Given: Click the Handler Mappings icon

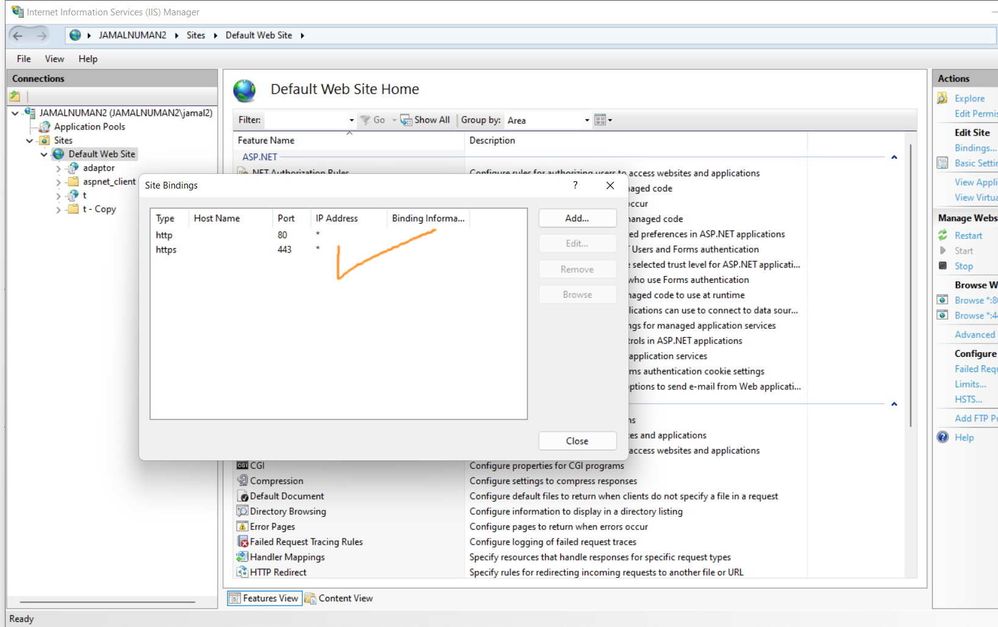Looking at the screenshot, I should [x=242, y=557].
